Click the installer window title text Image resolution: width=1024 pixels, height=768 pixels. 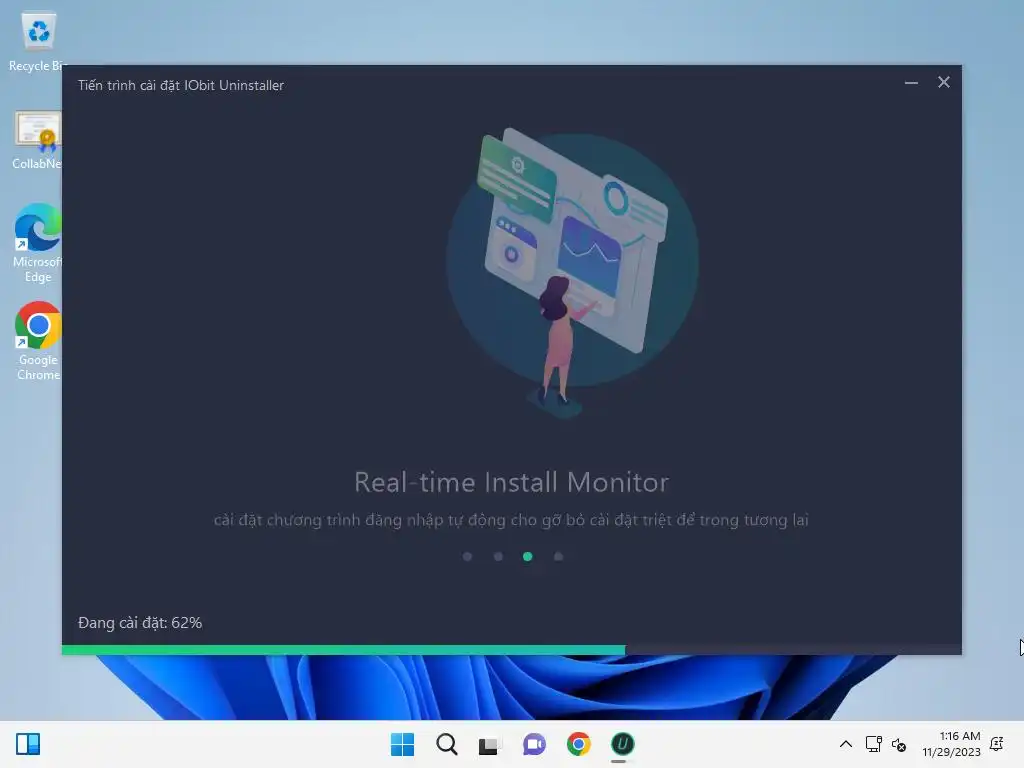(181, 86)
